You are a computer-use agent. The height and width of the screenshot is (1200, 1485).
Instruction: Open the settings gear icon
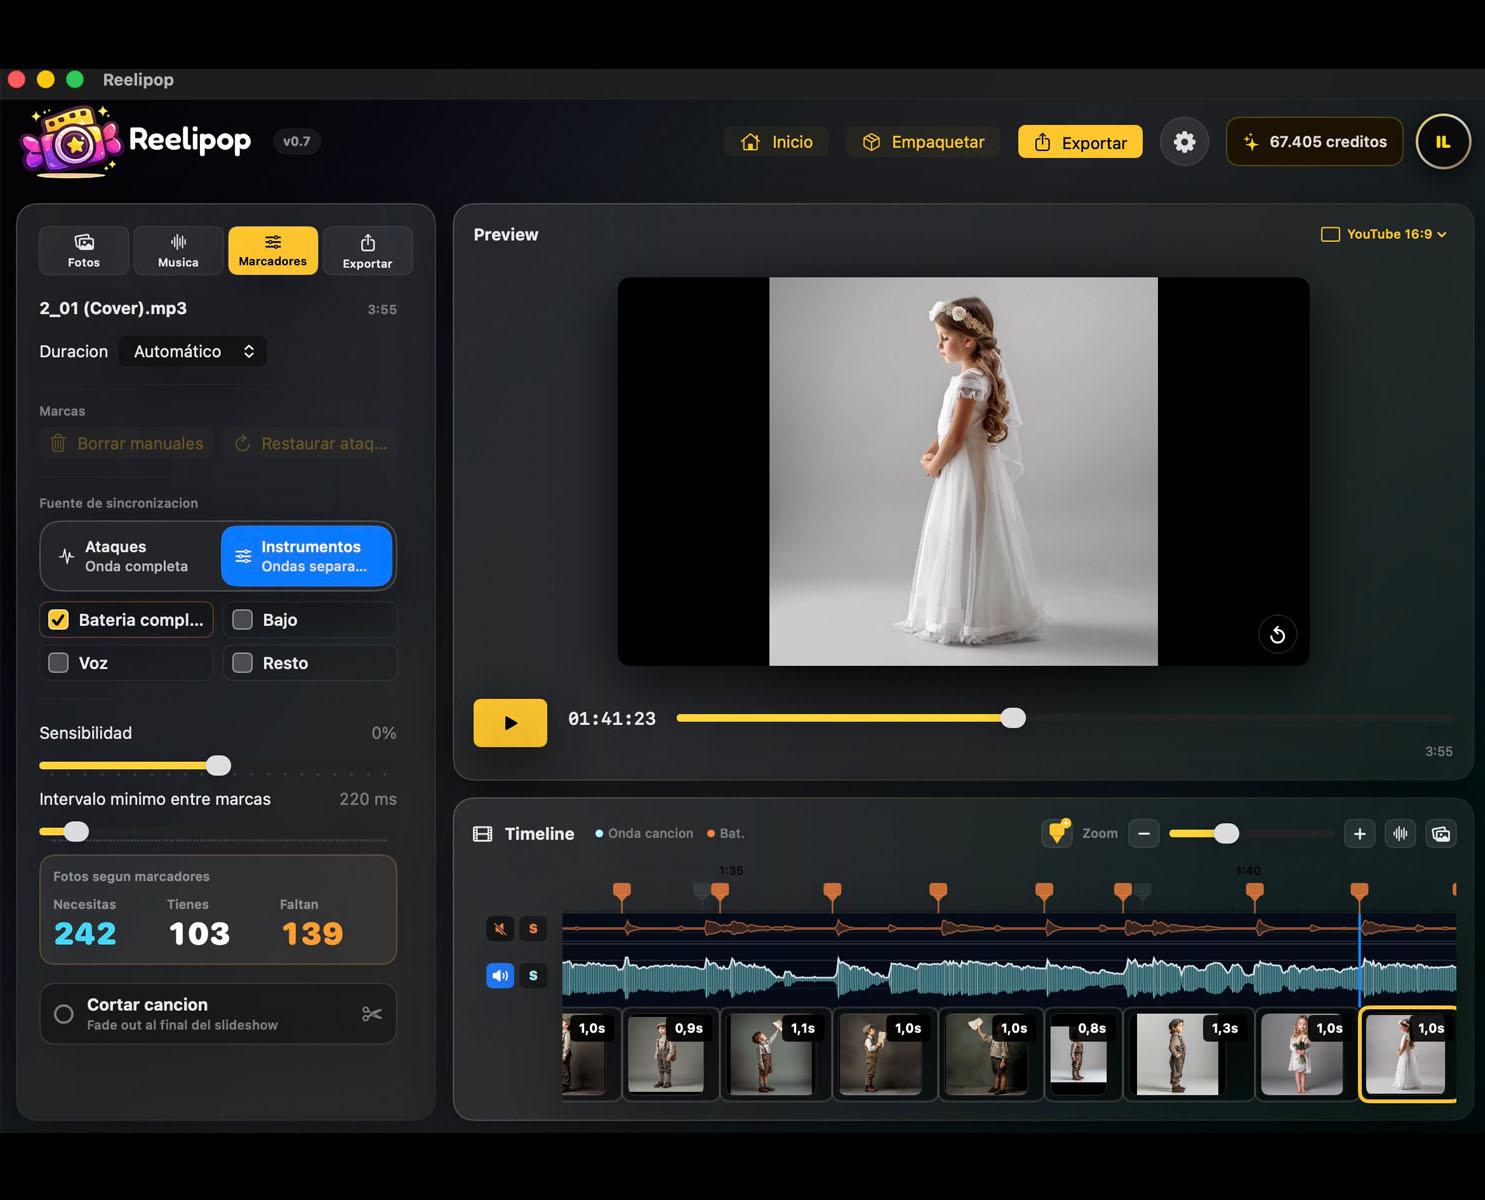coord(1184,142)
